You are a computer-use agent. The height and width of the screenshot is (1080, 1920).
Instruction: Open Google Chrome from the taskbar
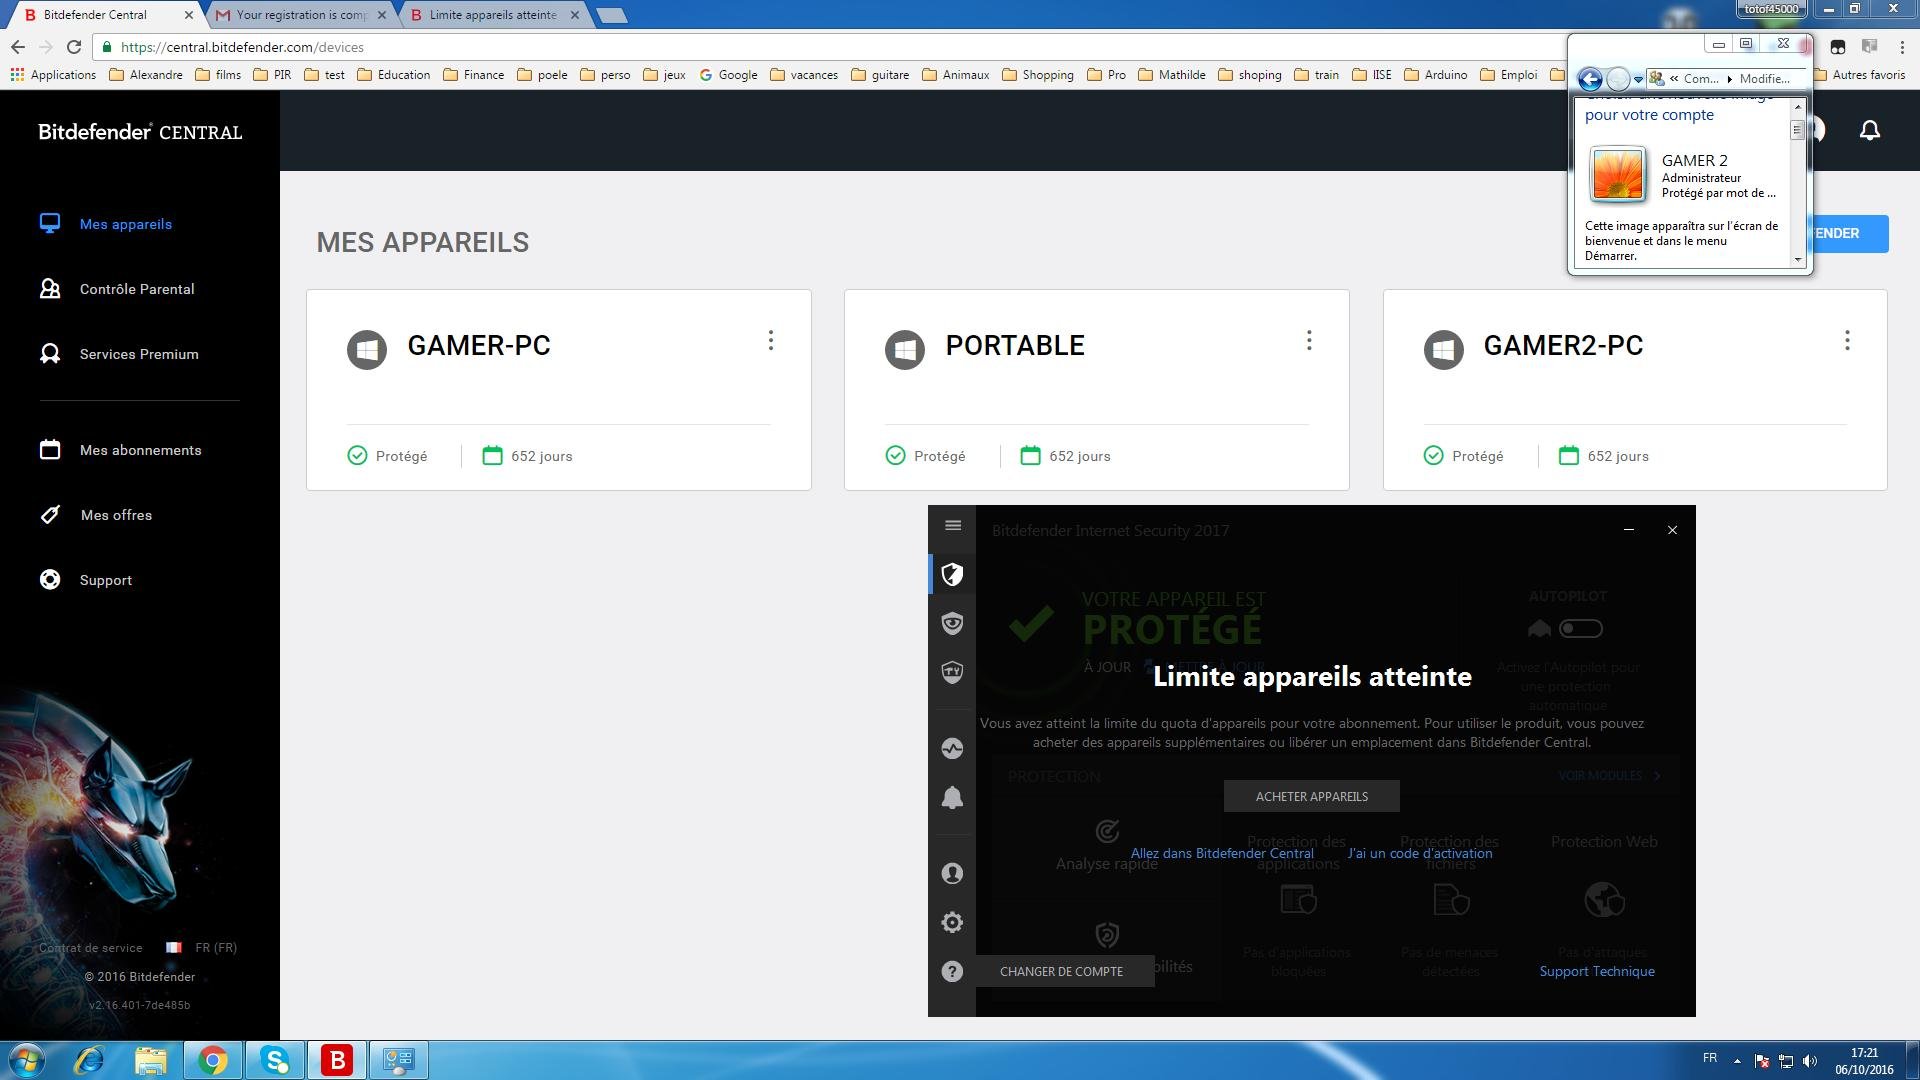[212, 1060]
